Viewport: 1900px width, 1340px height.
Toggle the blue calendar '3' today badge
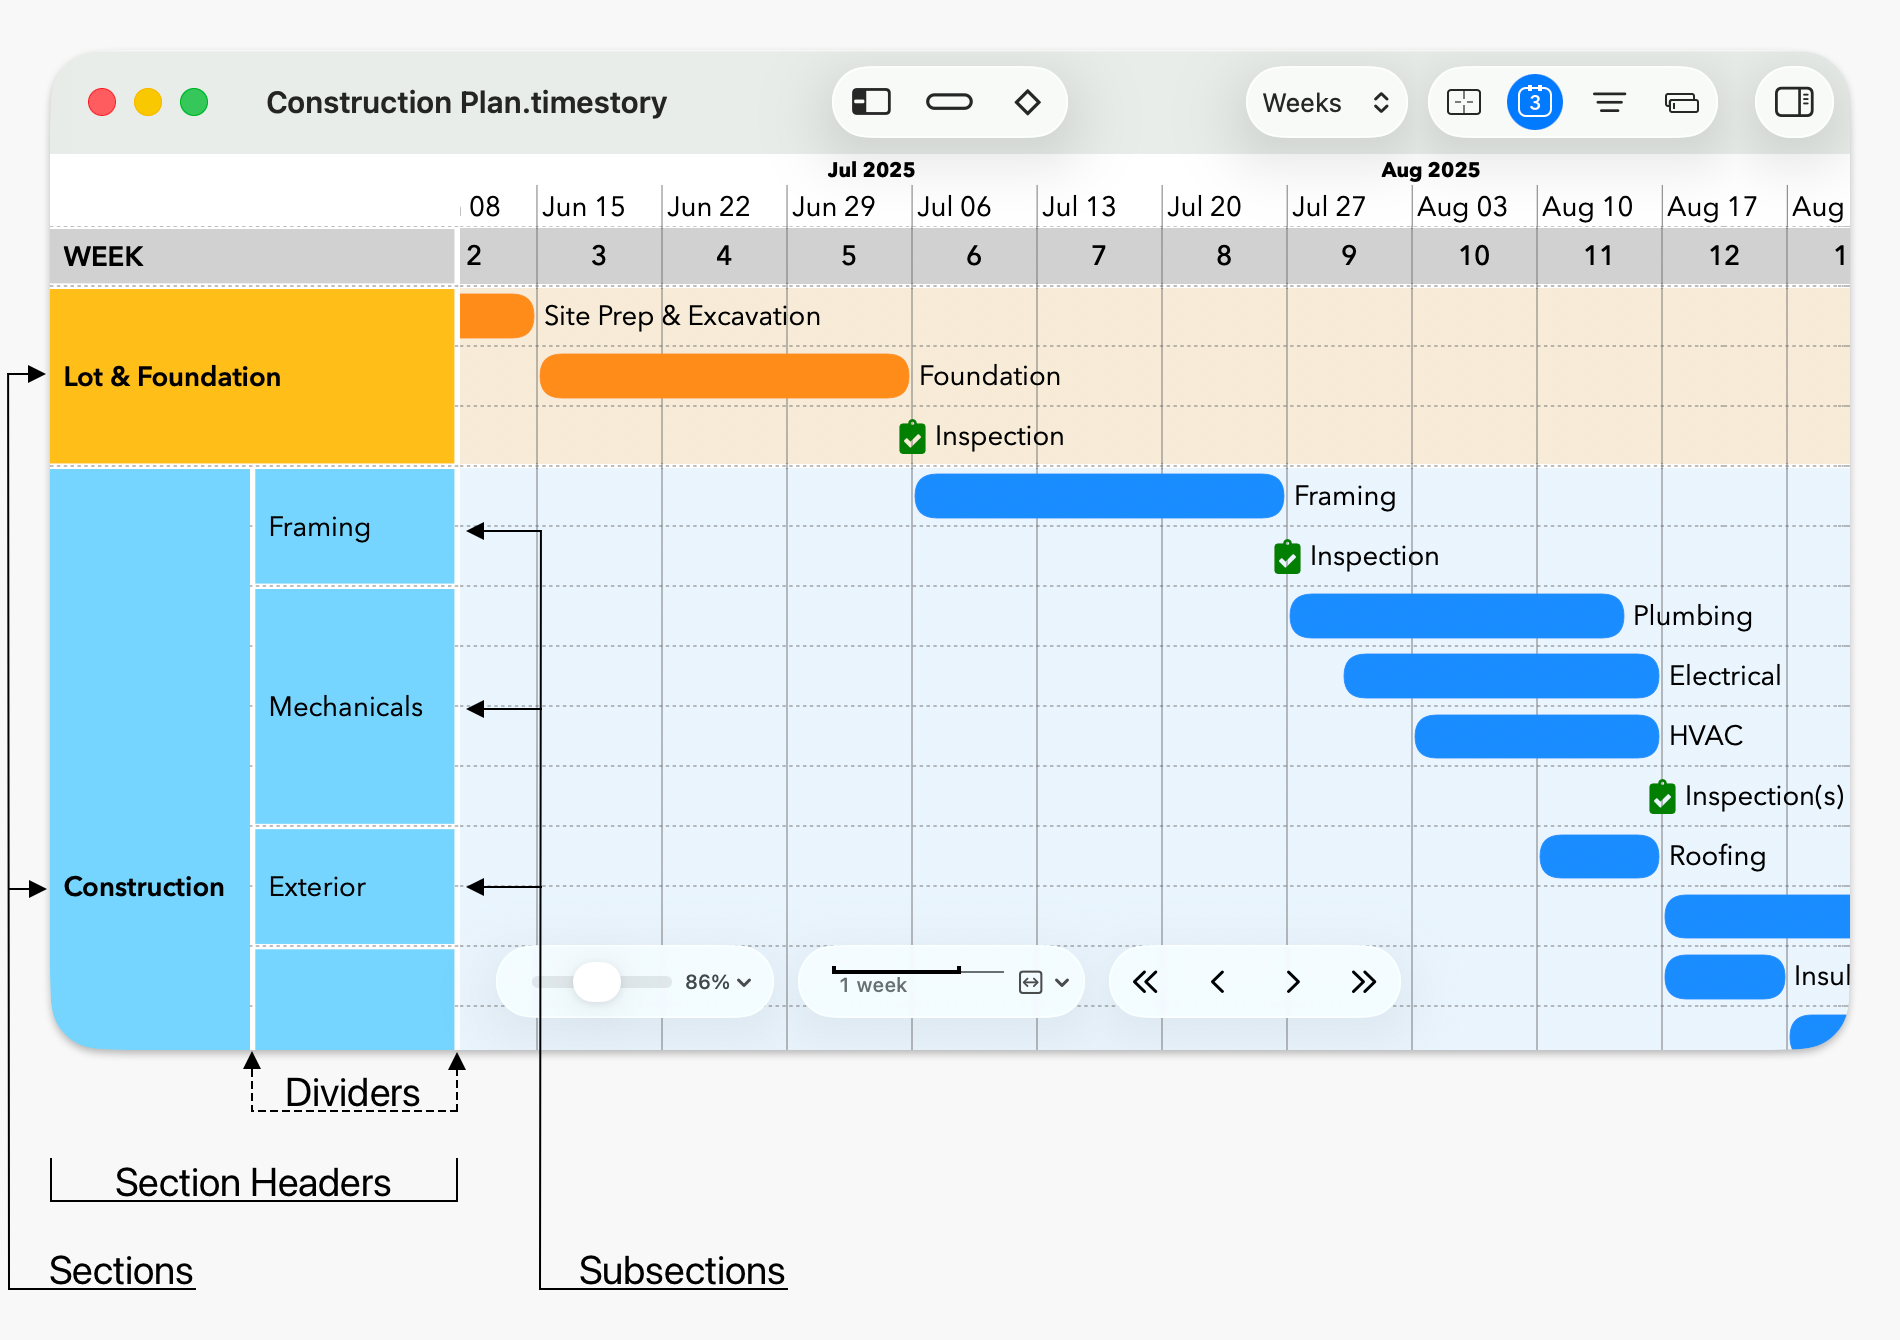pyautogui.click(x=1535, y=101)
